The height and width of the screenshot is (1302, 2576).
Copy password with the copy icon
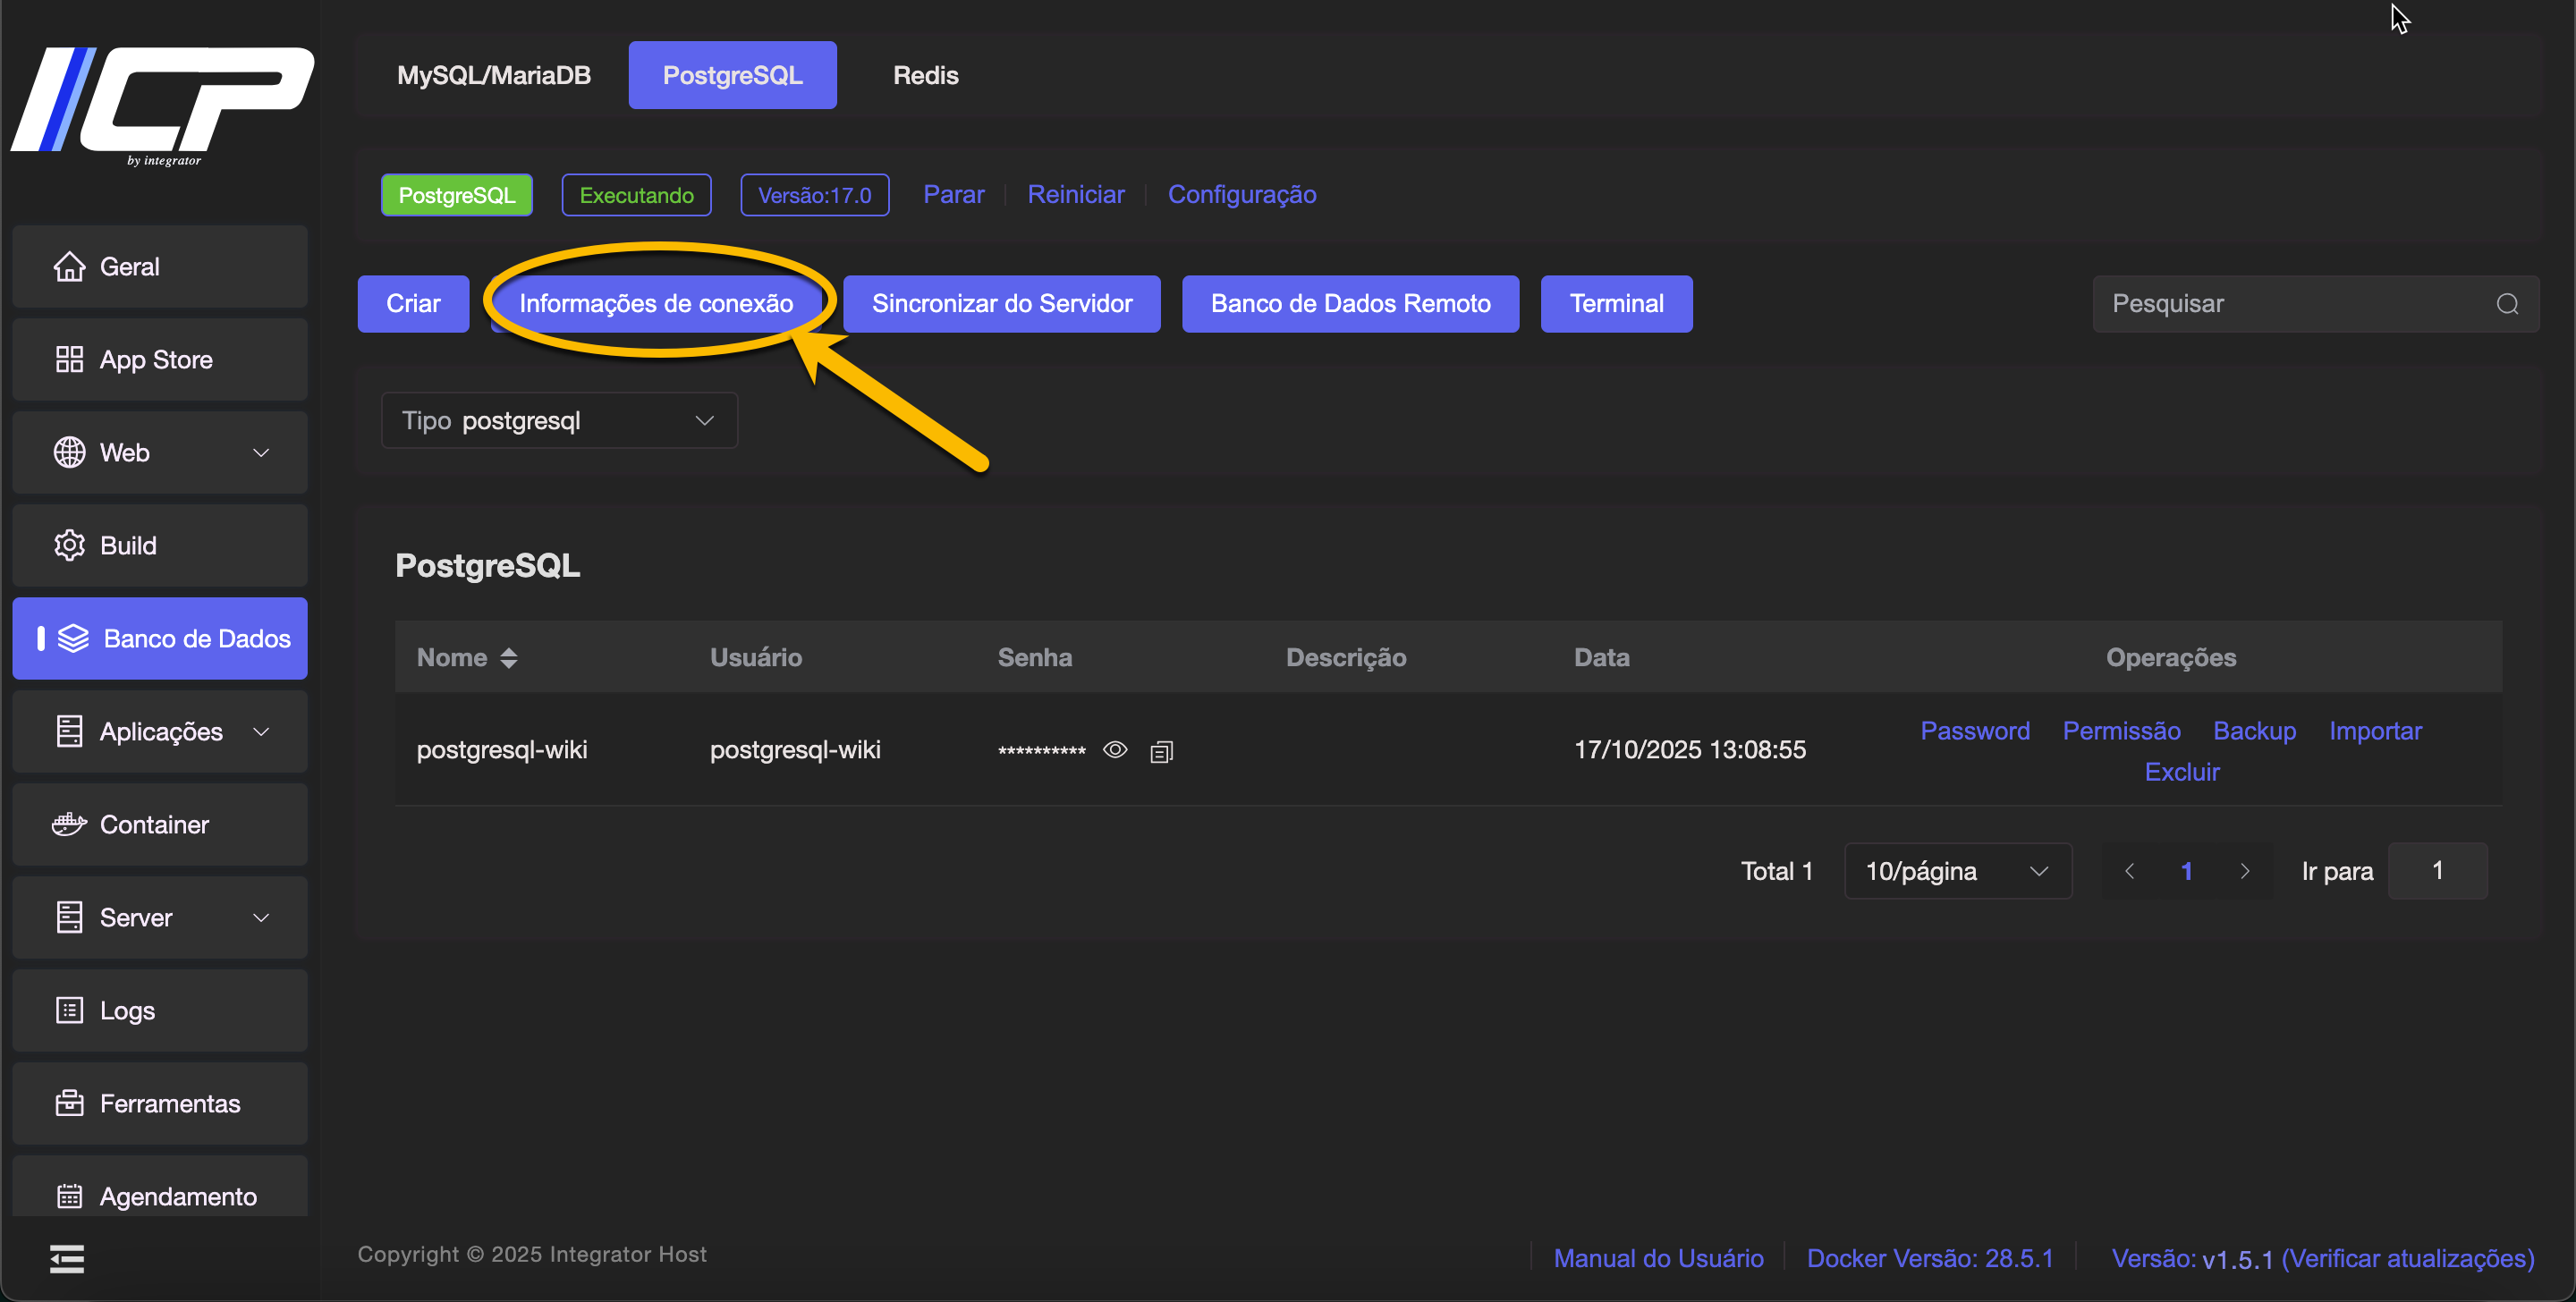point(1161,752)
